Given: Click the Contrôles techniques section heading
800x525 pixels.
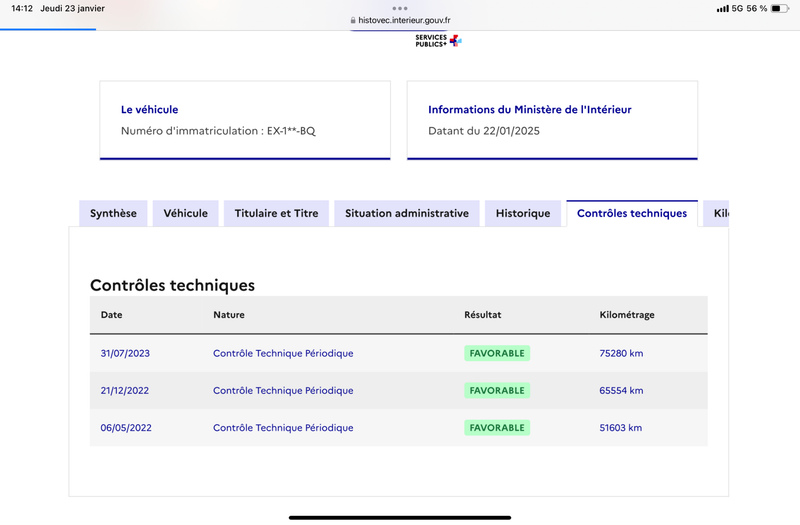Looking at the screenshot, I should (x=172, y=285).
